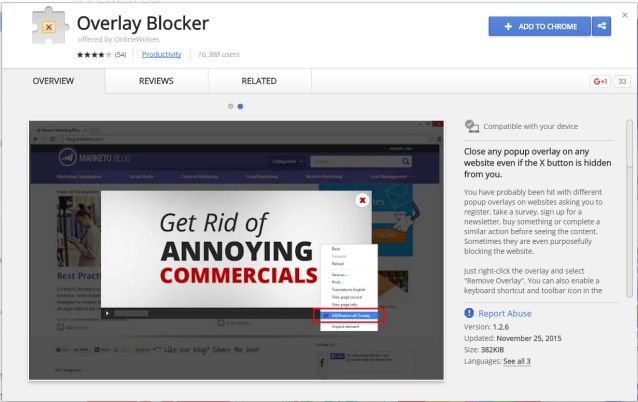Click the Version: 1.2.6 text
This screenshot has width=638, height=402.
[486, 327]
